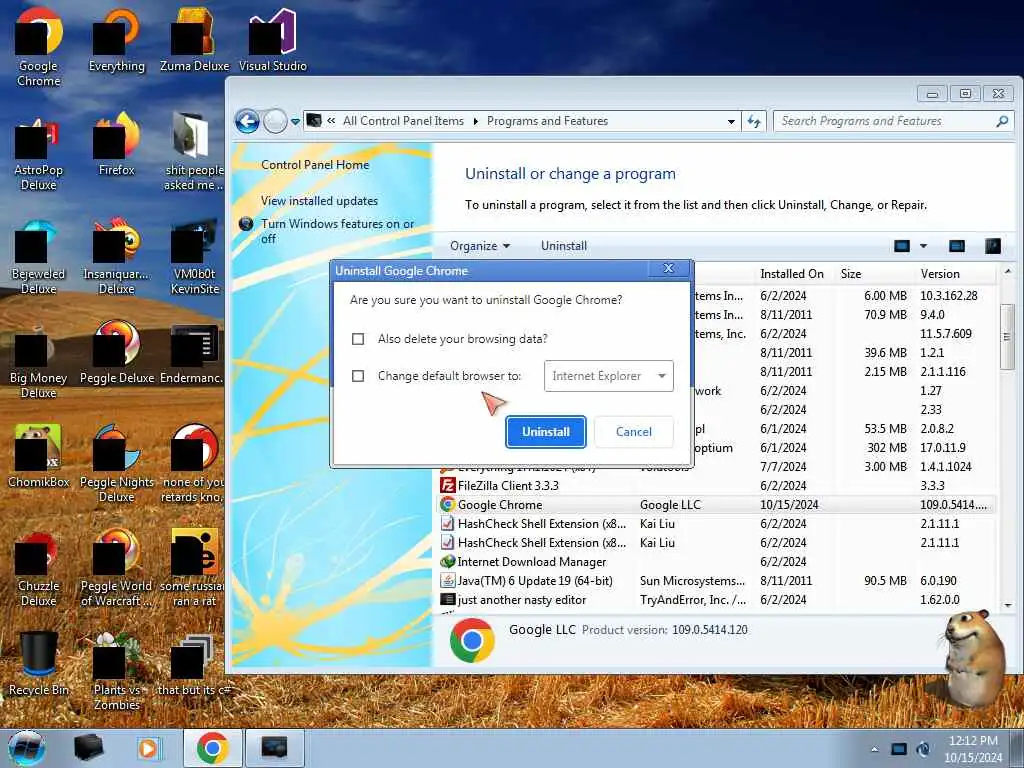Open the Google Chrome desktop shortcut

pos(39,47)
